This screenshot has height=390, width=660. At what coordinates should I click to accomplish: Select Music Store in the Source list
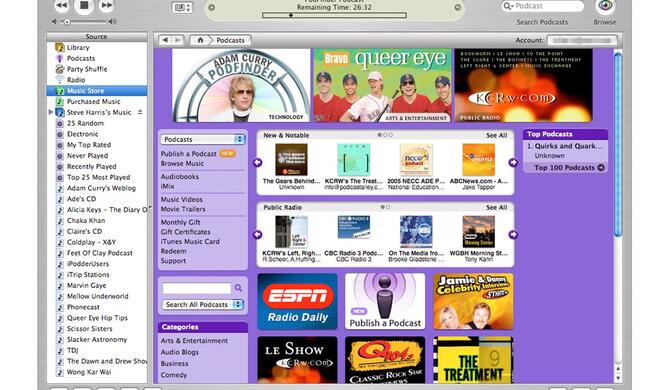point(97,90)
